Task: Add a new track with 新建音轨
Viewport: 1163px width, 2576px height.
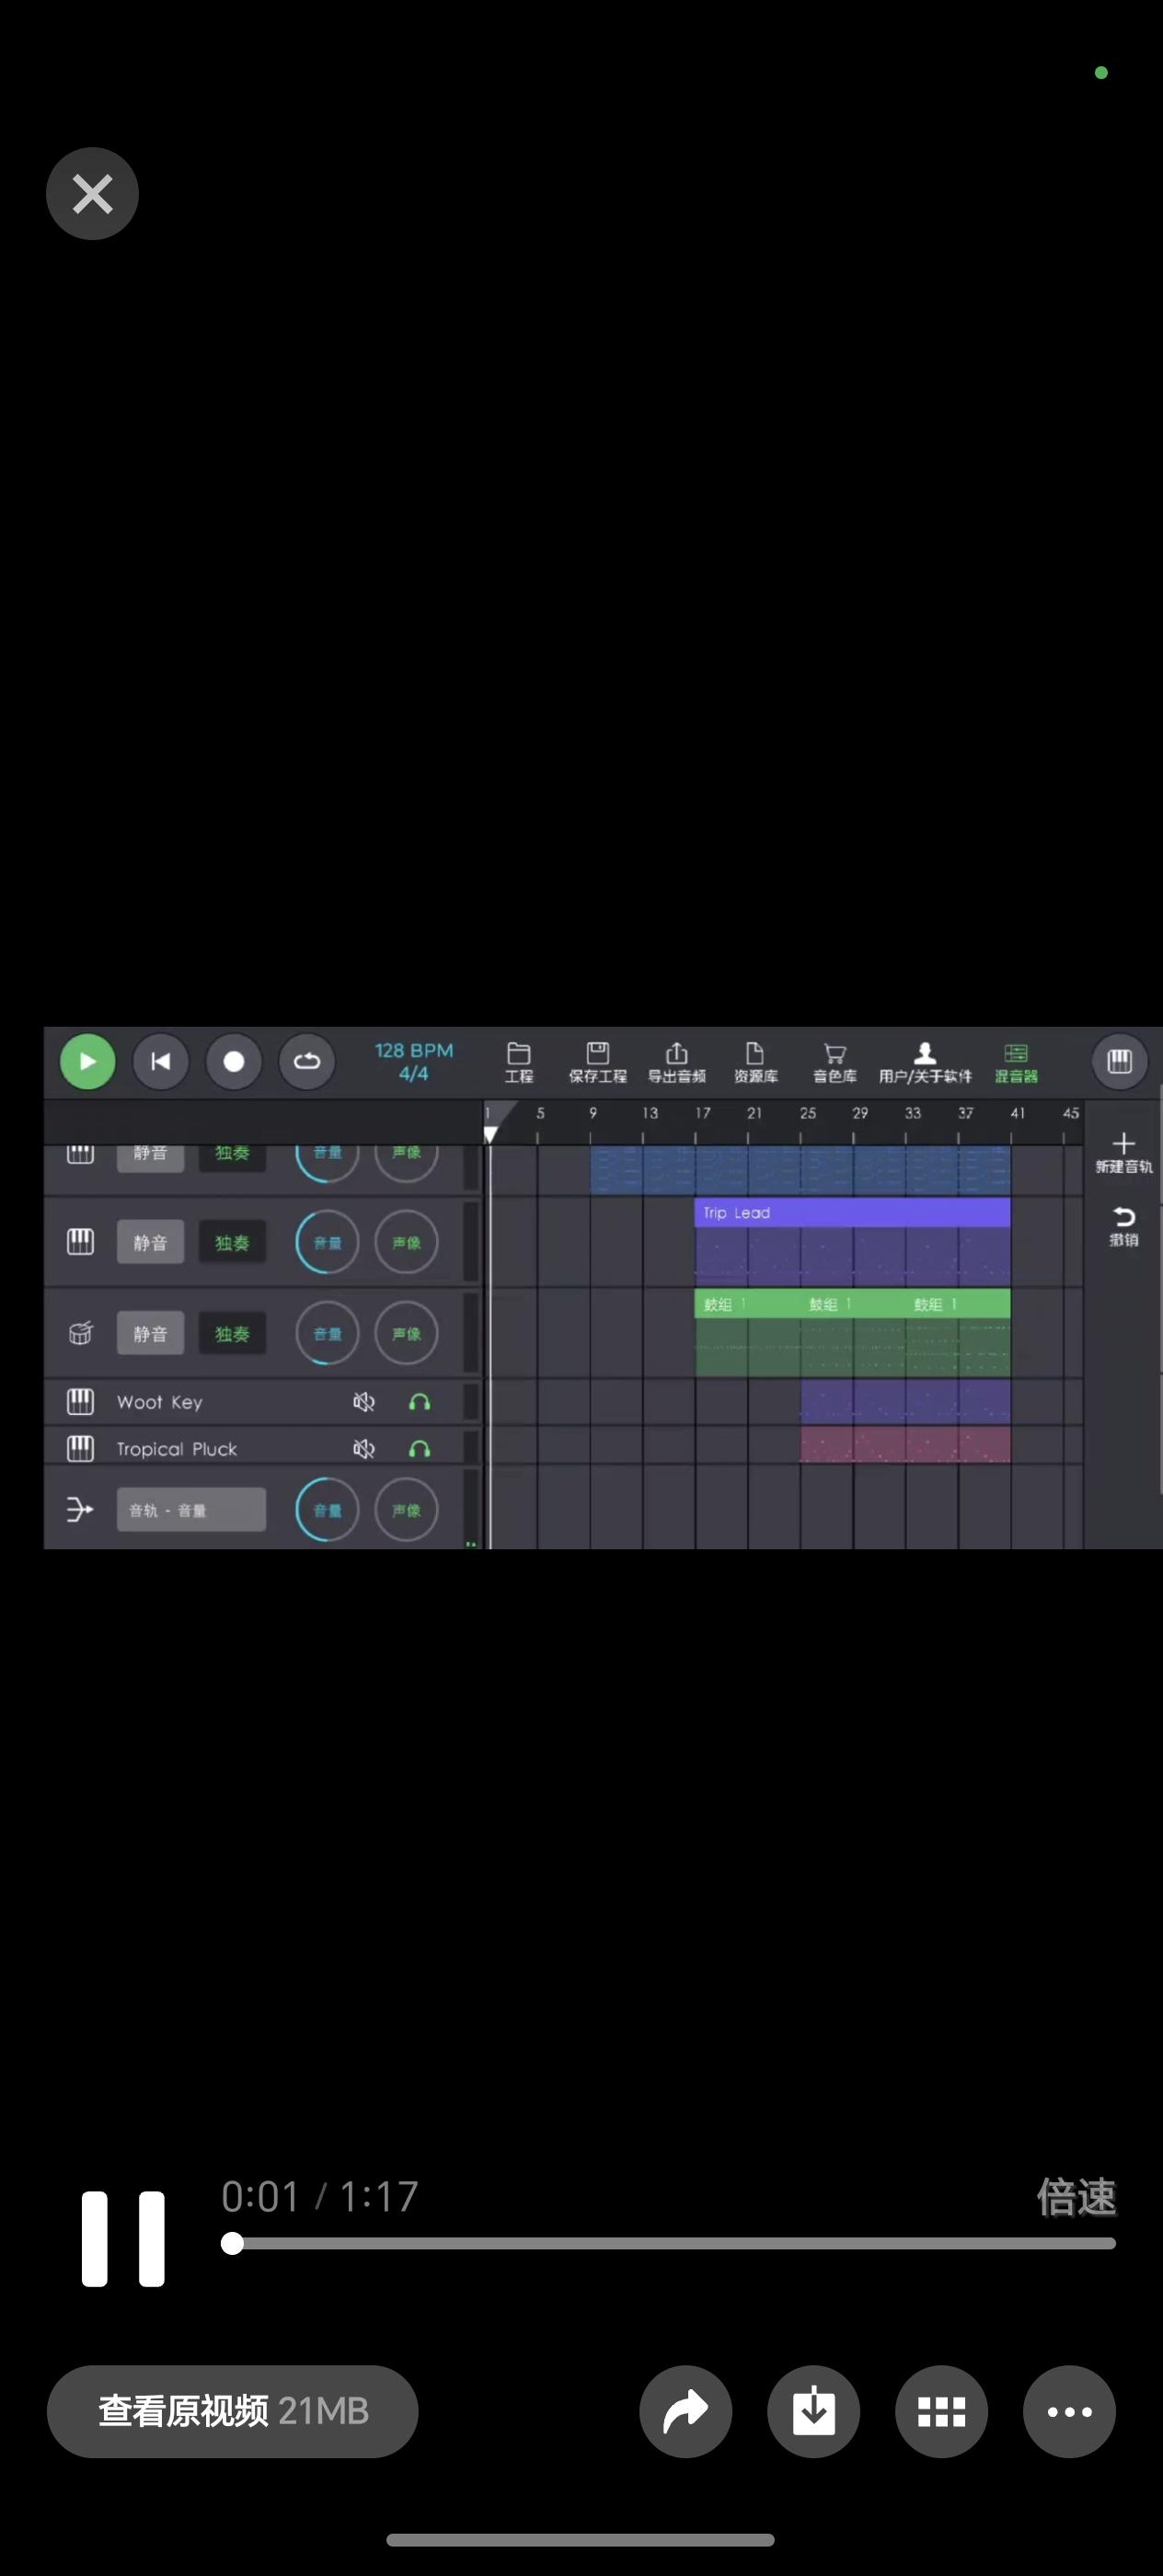Action: (x=1123, y=1152)
